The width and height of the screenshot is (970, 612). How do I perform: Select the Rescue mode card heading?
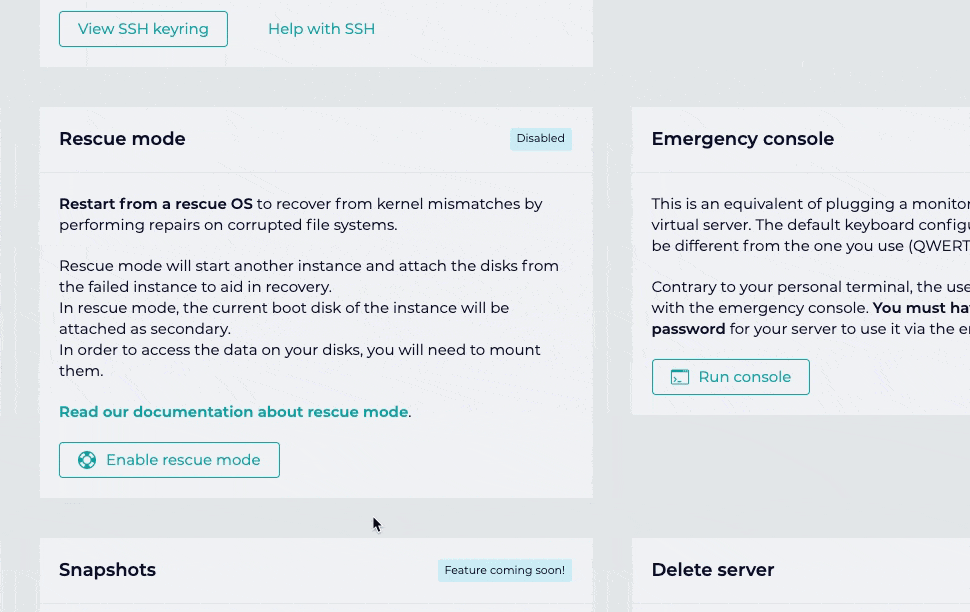click(x=122, y=139)
